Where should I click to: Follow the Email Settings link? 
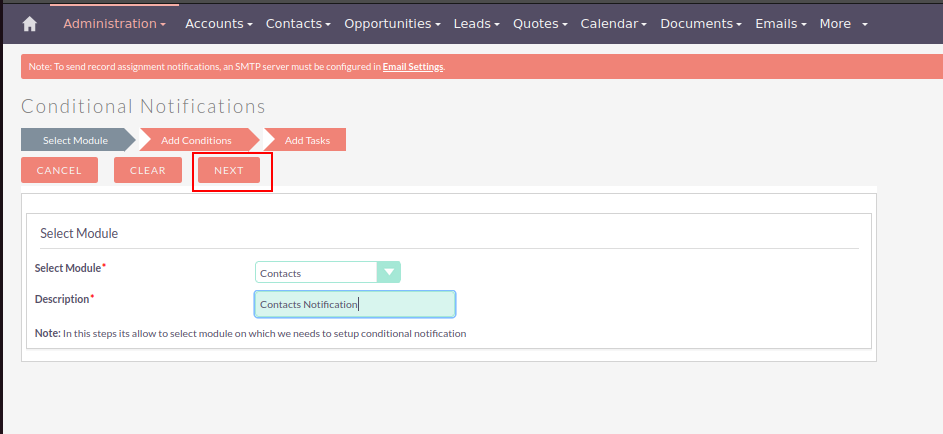coord(413,67)
